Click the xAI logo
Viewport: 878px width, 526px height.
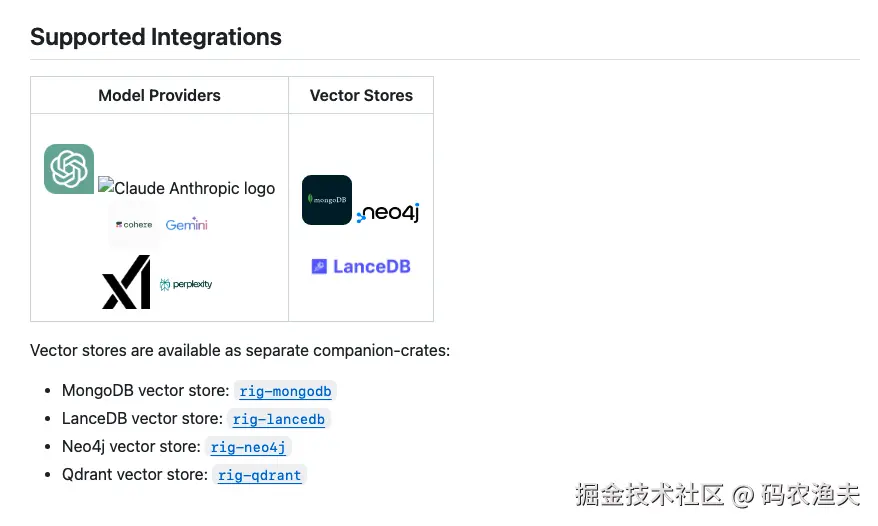(126, 283)
